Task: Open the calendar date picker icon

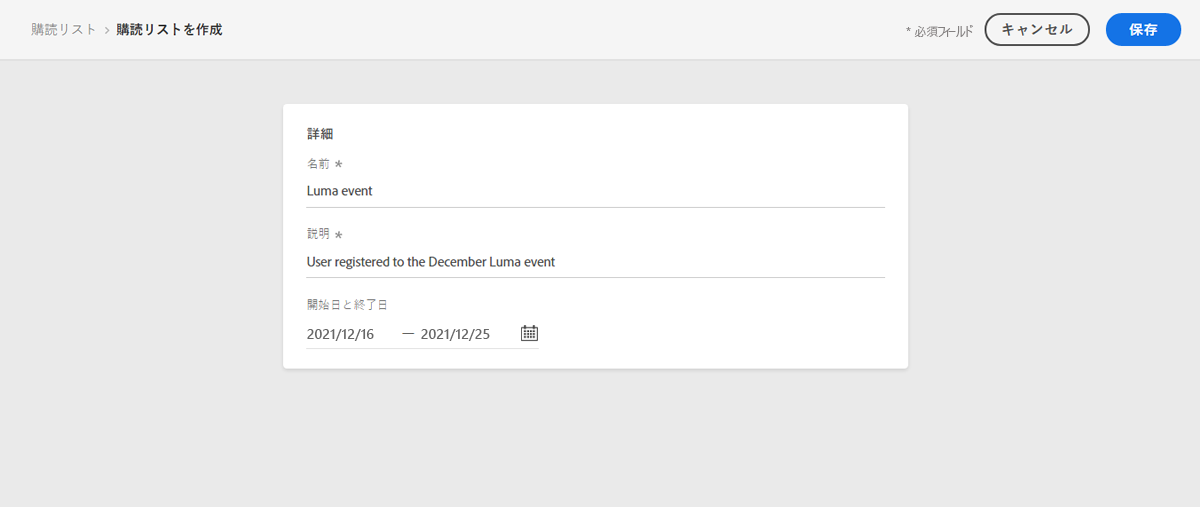Action: coord(530,334)
